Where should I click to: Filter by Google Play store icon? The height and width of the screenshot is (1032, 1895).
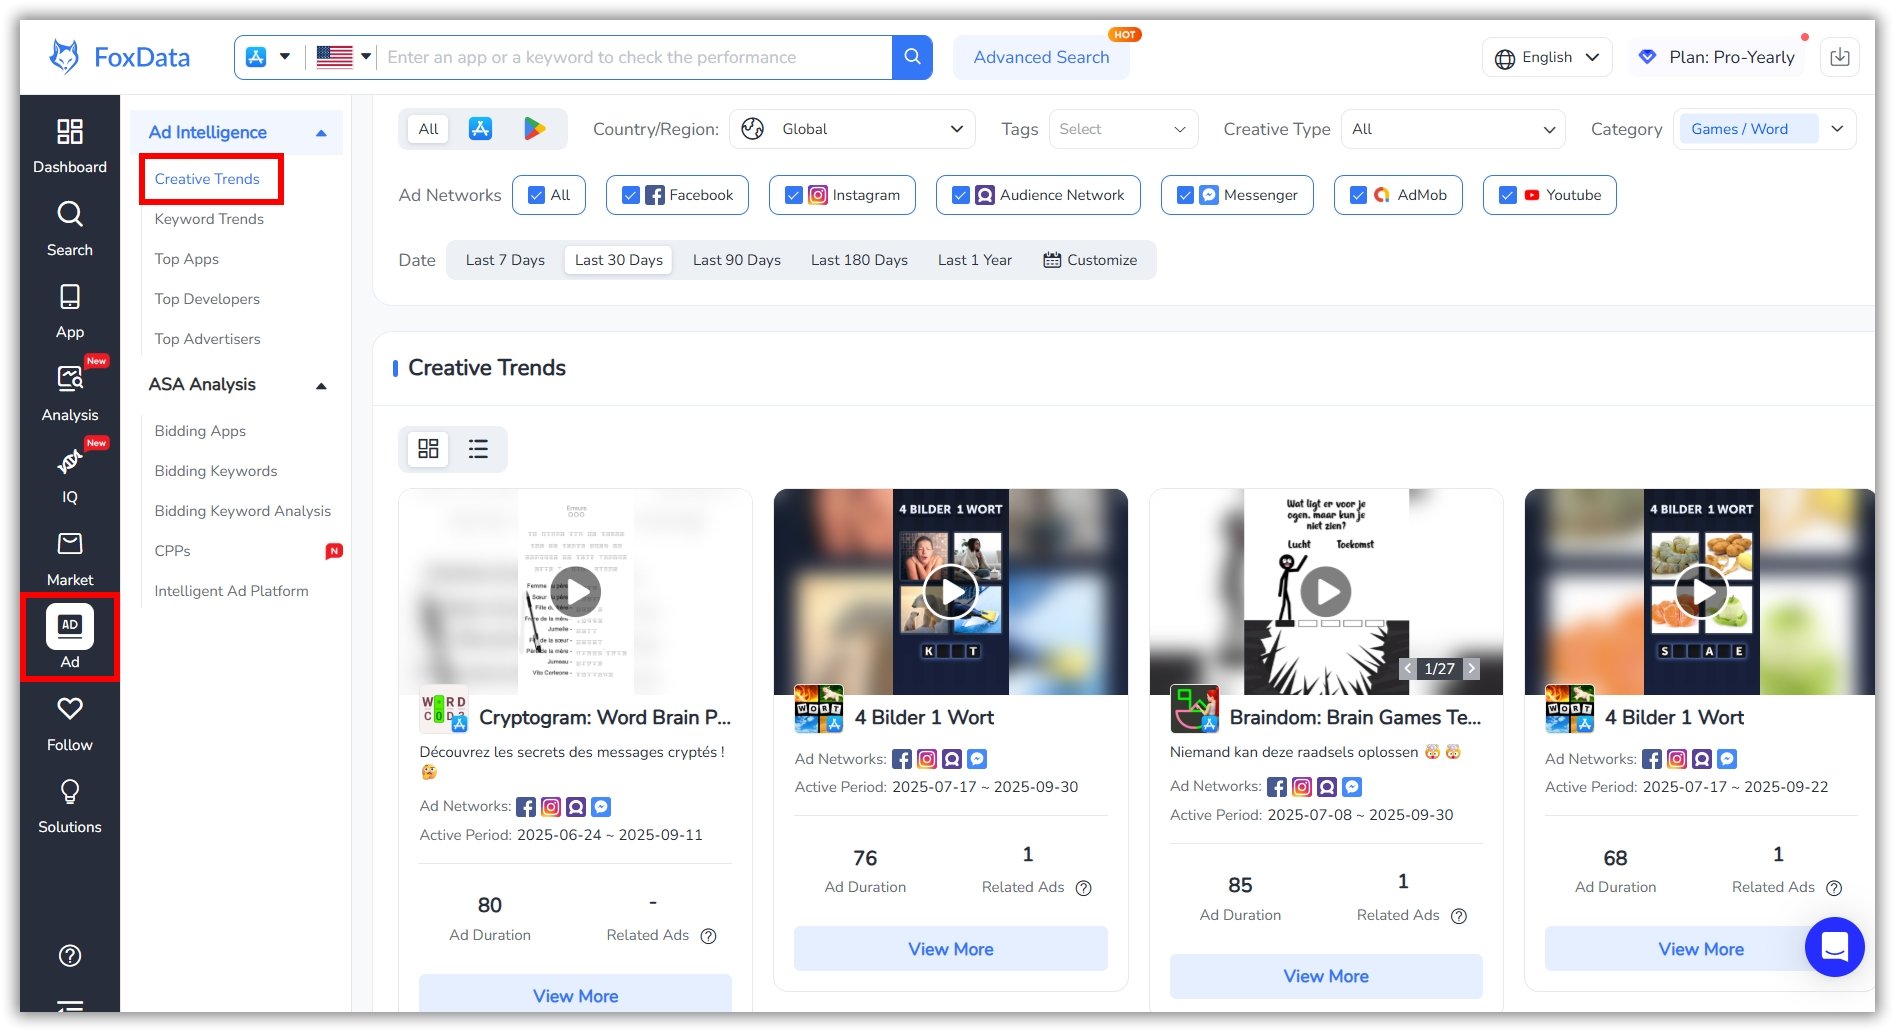534,129
